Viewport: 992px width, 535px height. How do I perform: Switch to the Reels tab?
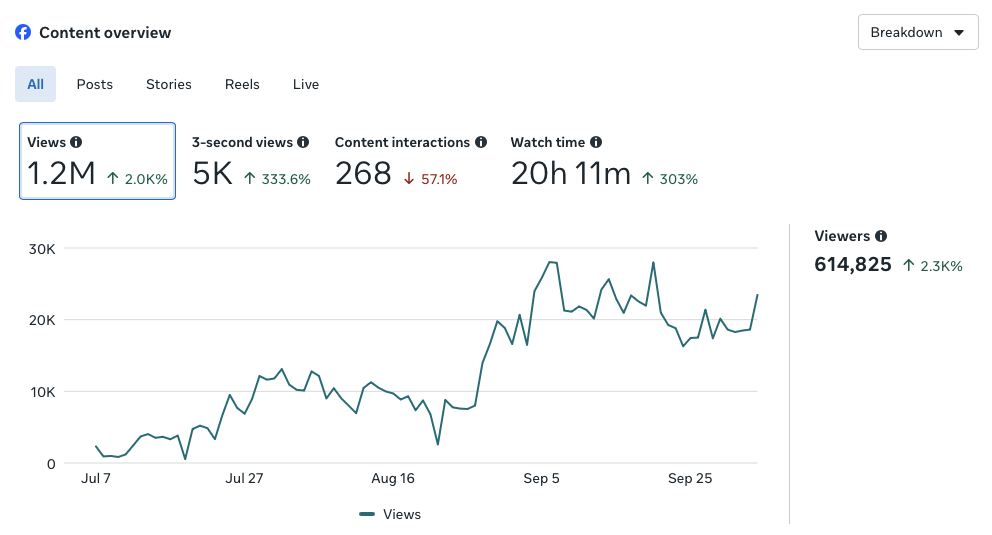pos(242,84)
